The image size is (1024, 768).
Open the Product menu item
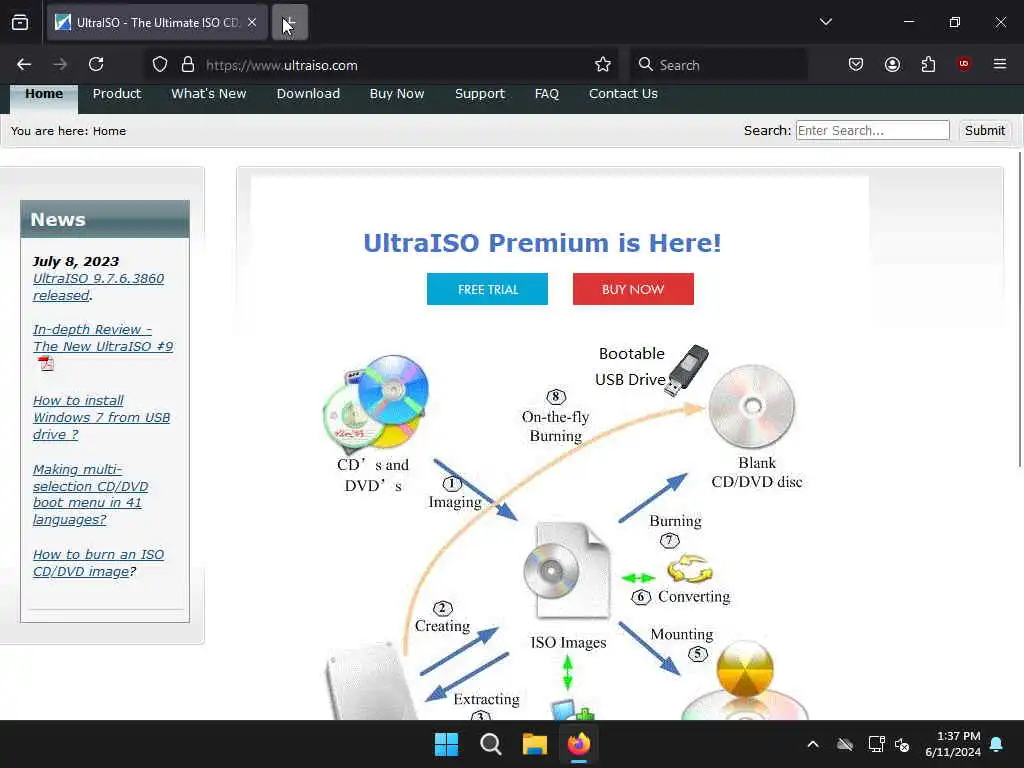pyautogui.click(x=117, y=94)
